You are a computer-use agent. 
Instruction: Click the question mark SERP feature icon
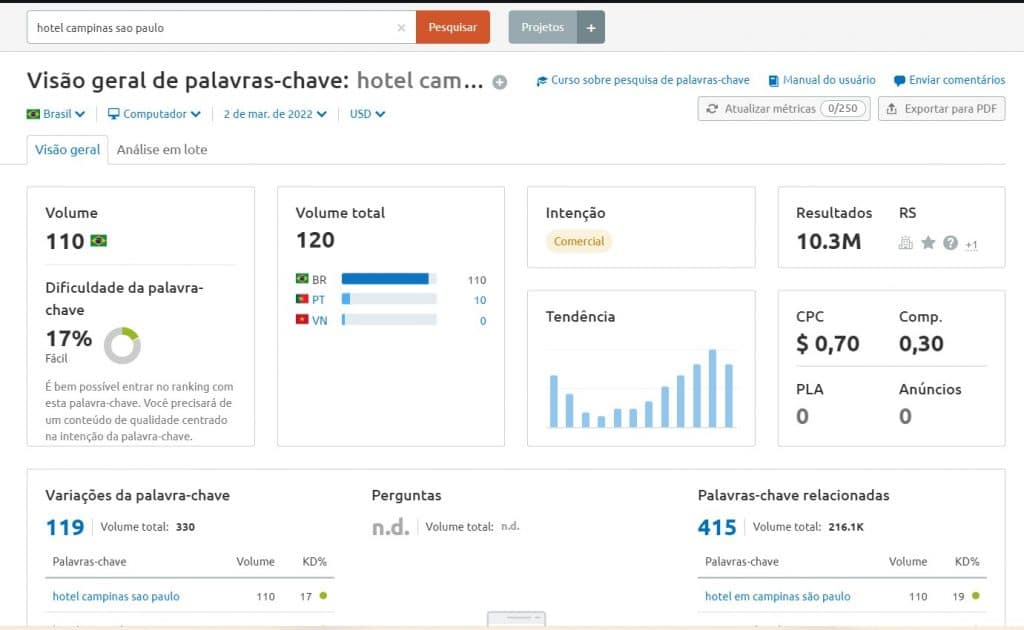[x=949, y=243]
